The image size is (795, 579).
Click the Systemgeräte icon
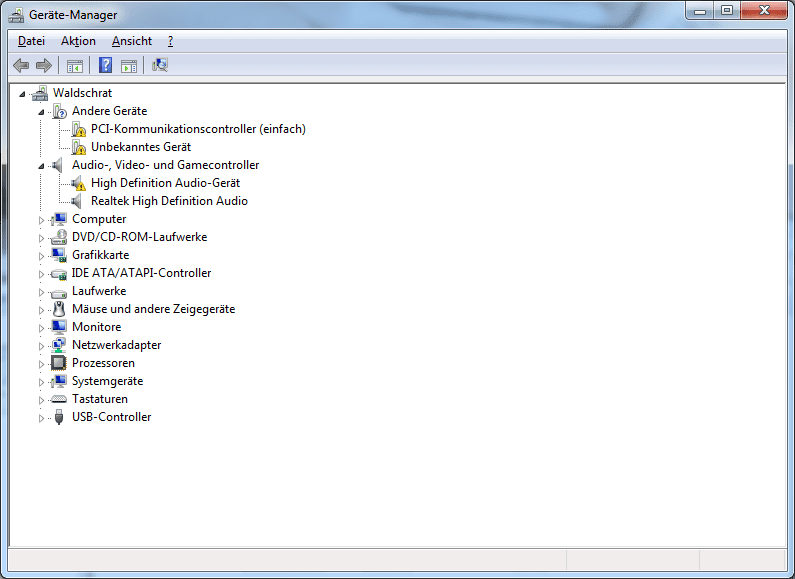point(59,381)
